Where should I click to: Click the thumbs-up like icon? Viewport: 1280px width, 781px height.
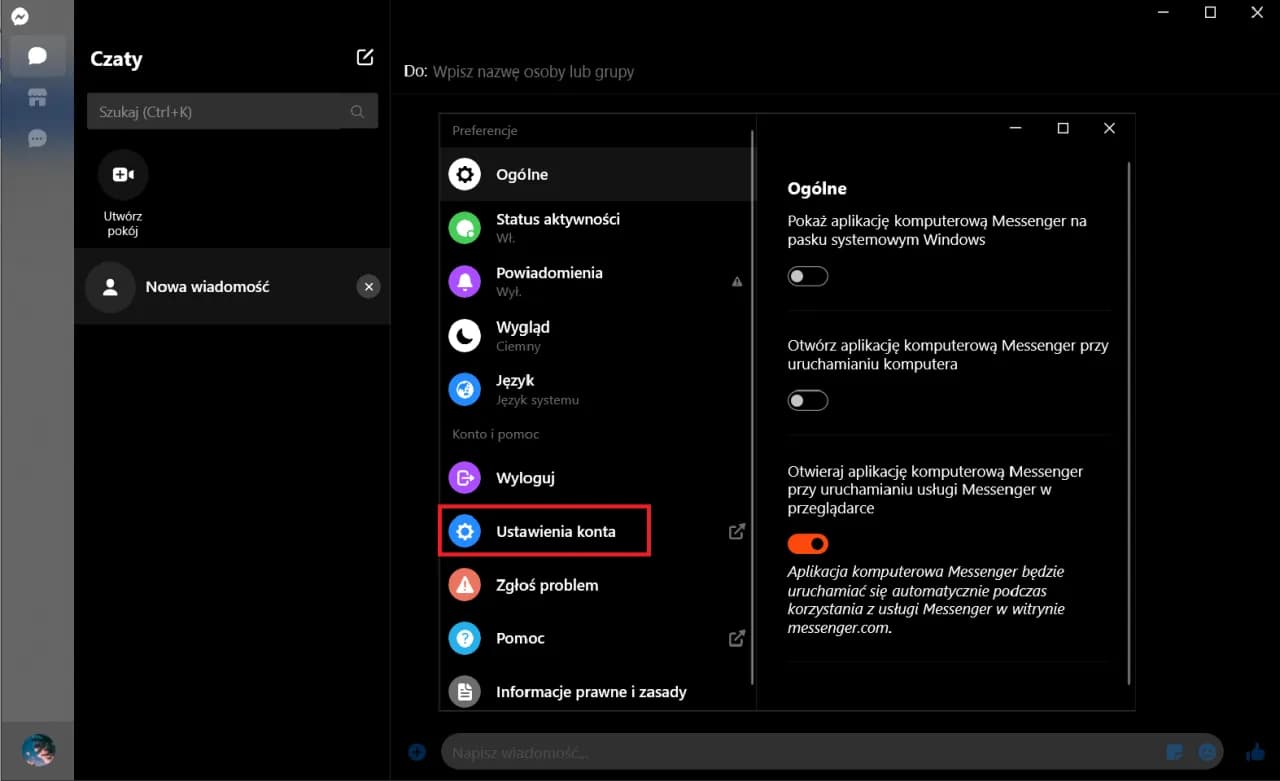1255,752
